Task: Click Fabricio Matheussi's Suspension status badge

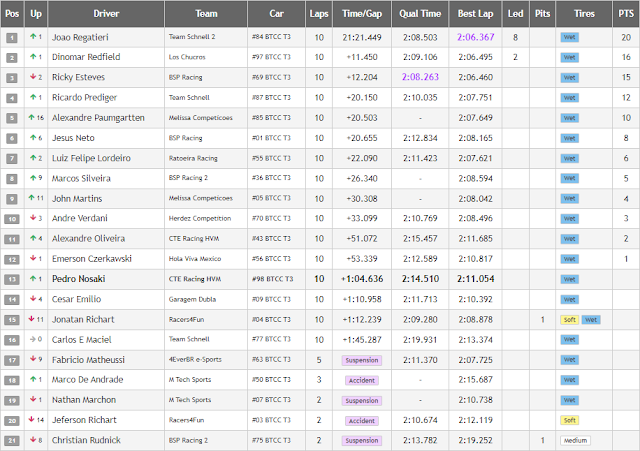Action: 361,359
